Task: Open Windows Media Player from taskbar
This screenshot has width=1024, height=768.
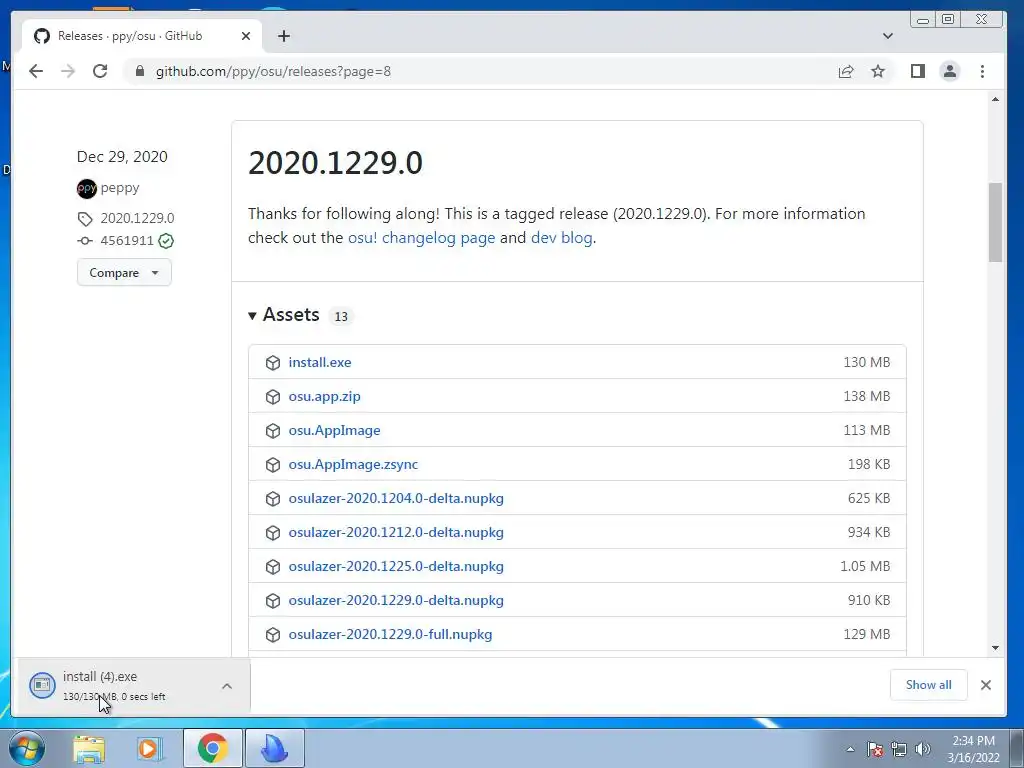Action: click(150, 748)
